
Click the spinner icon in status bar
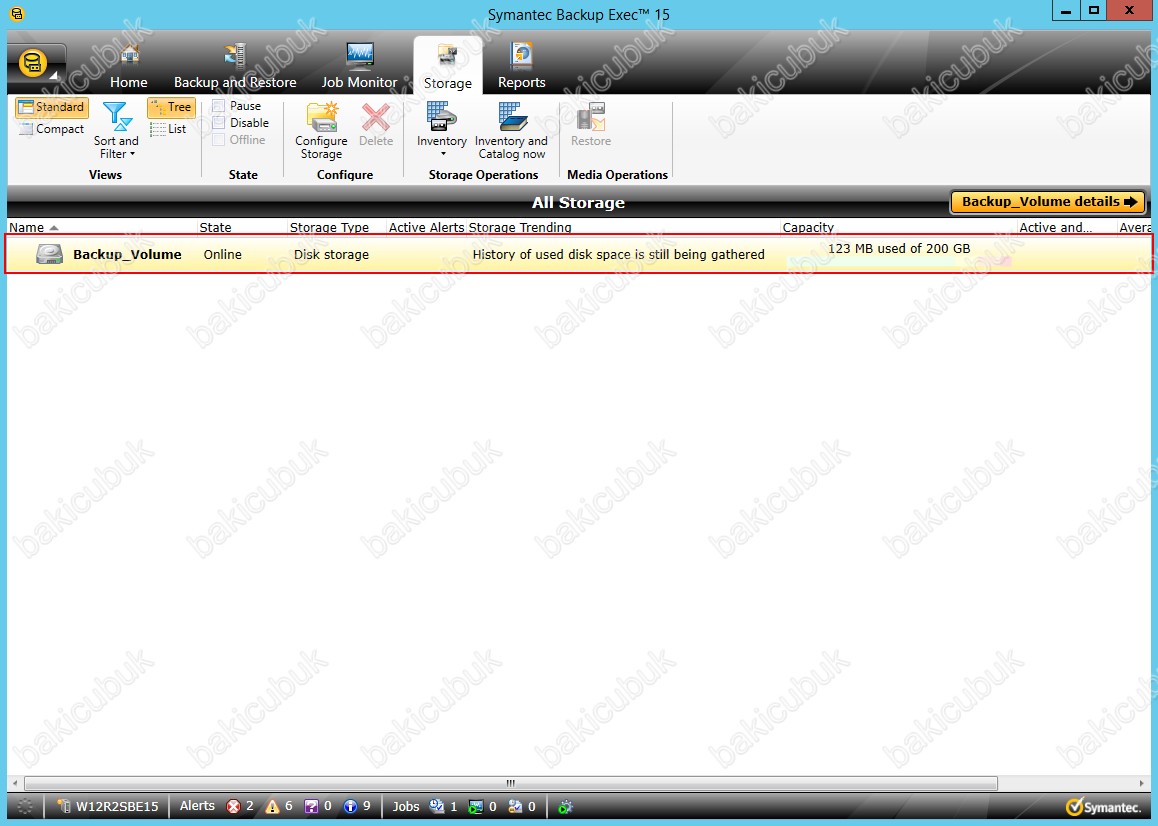25,807
